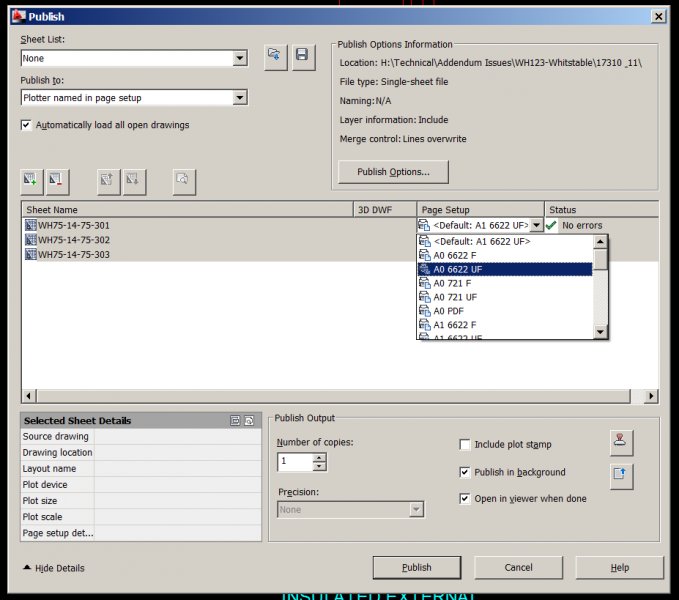Select A0 6622 UF page setup
The width and height of the screenshot is (679, 600).
pos(505,269)
